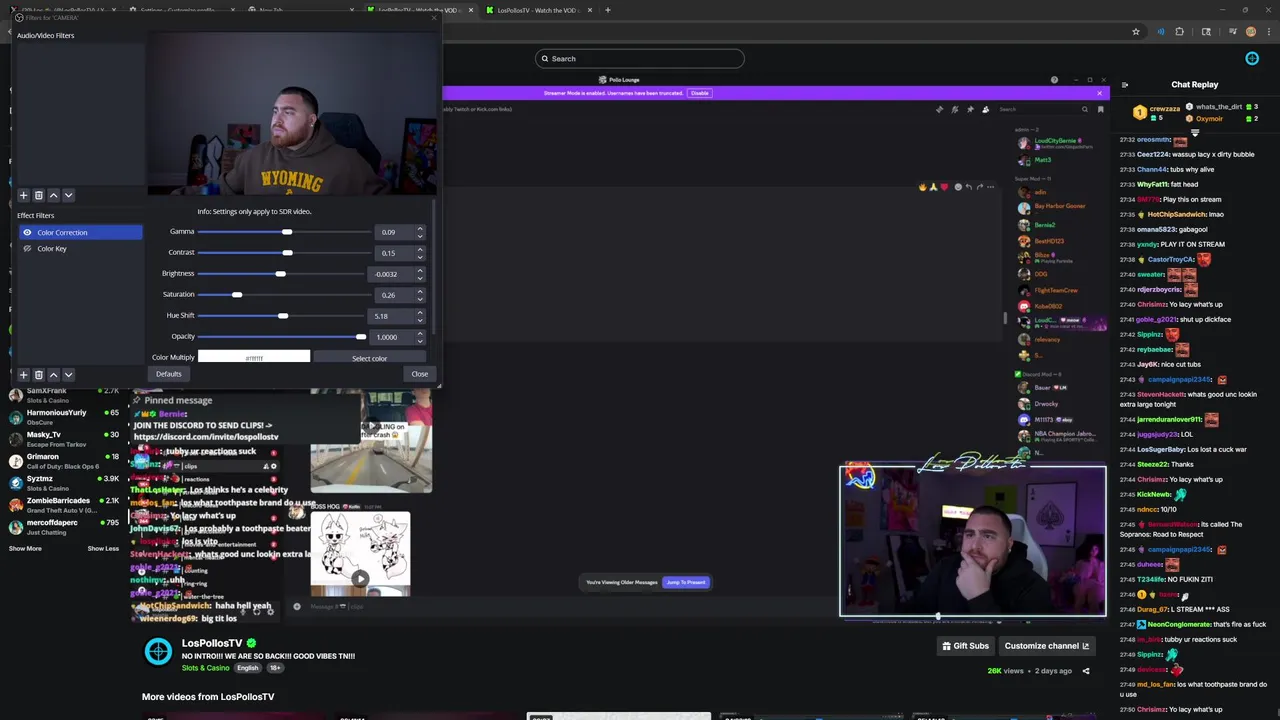Reset filter with Defaults button
Image resolution: width=1280 pixels, height=720 pixels.
pyautogui.click(x=168, y=374)
